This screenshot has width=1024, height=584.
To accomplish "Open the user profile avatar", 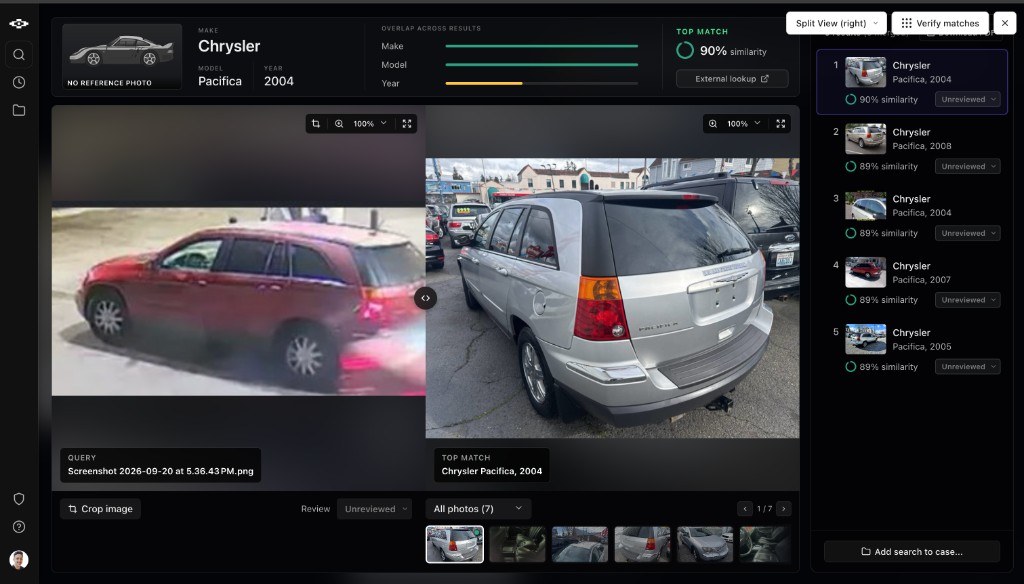I will click(19, 560).
